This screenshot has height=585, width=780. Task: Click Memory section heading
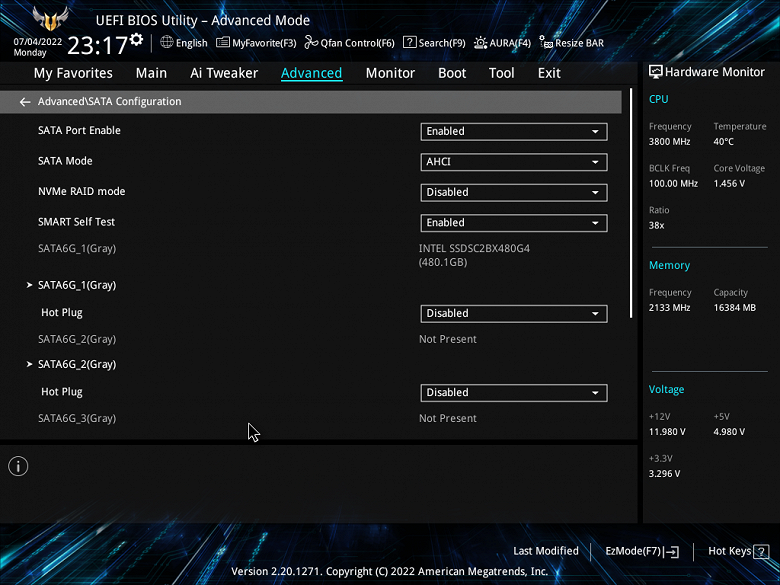click(x=669, y=266)
